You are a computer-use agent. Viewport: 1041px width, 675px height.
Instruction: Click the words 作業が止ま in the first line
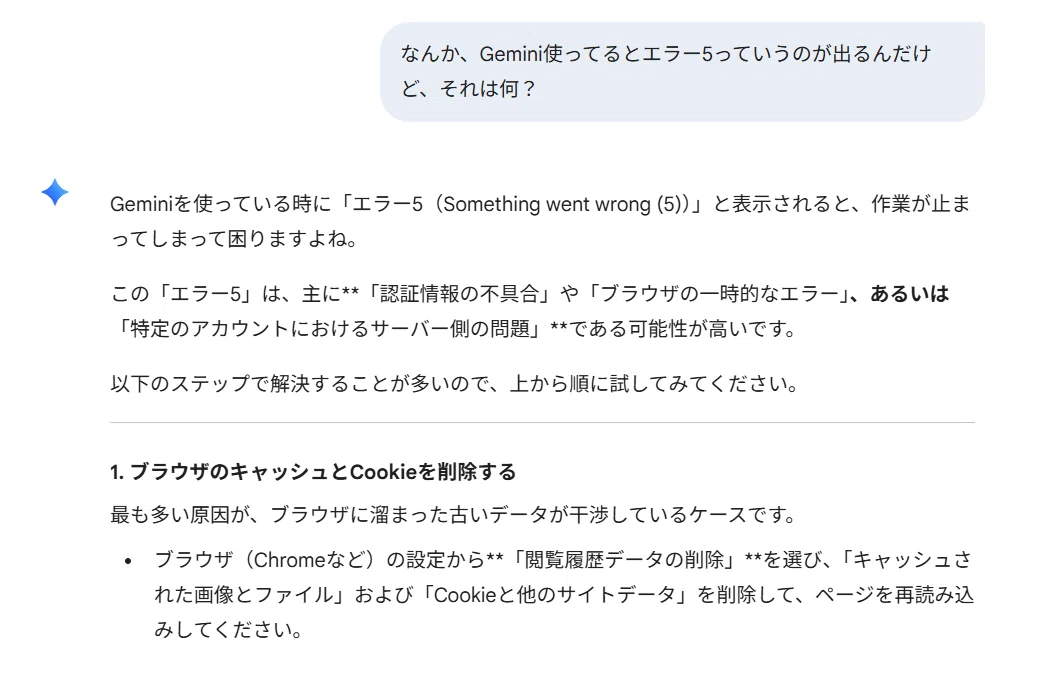pos(920,204)
